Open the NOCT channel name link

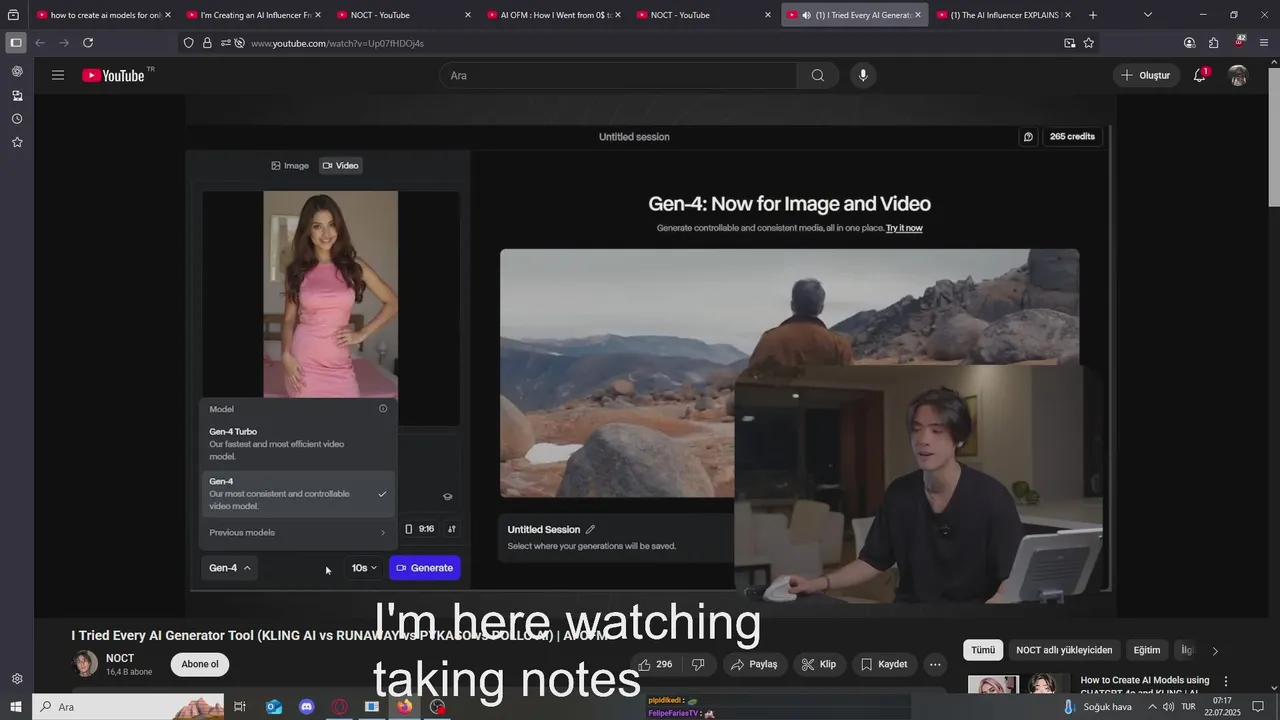tap(120, 658)
